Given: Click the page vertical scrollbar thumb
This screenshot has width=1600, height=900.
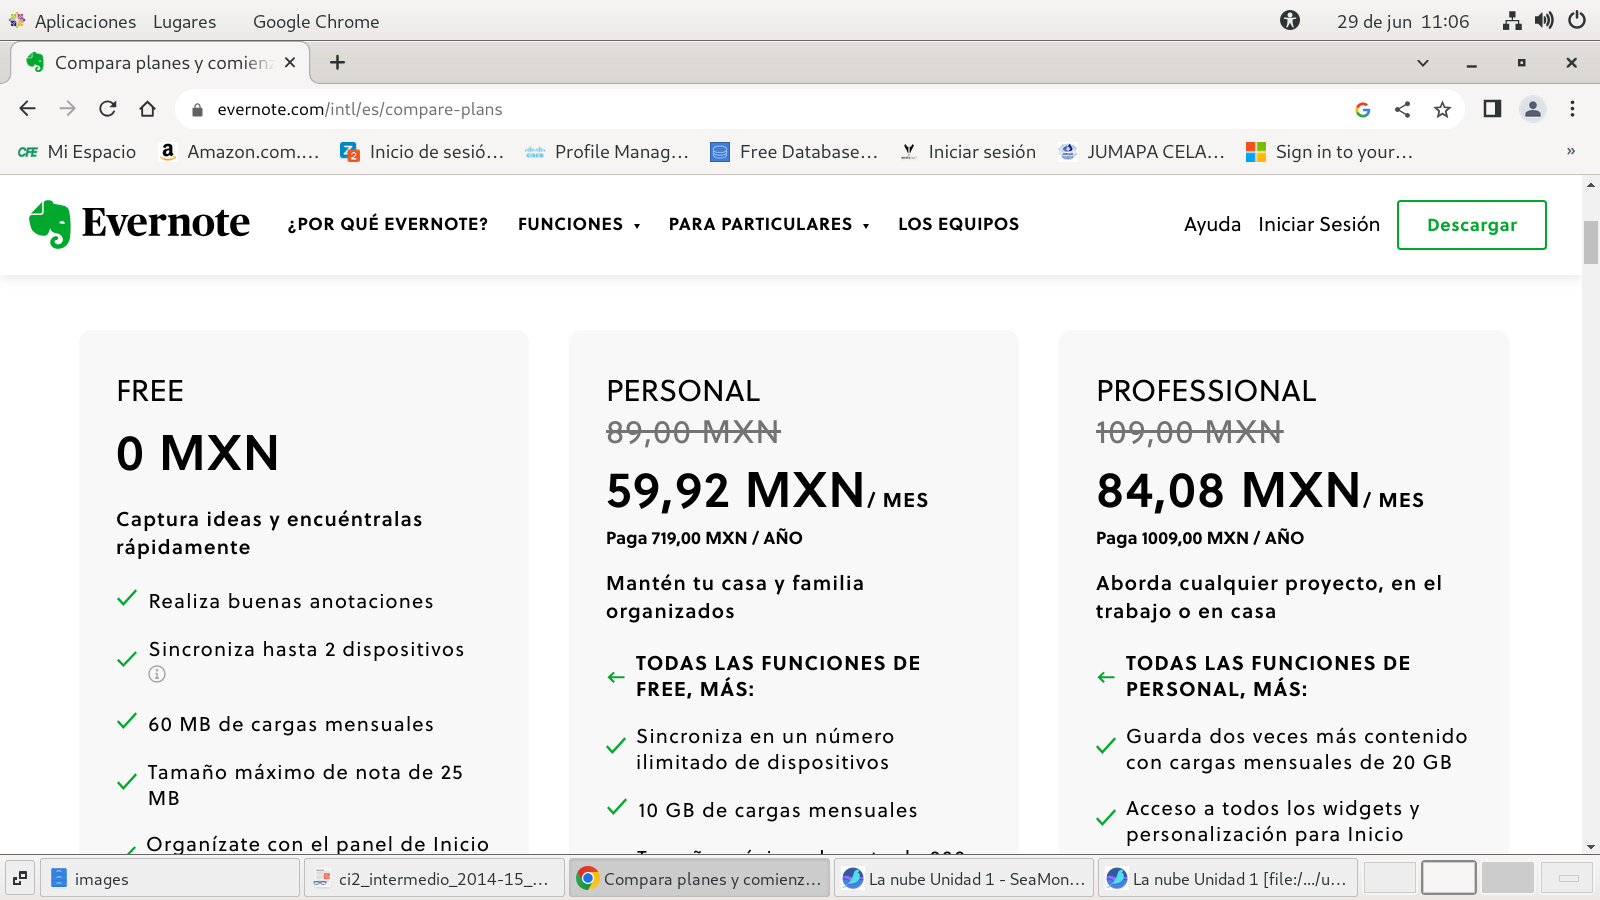Looking at the screenshot, I should click(x=1590, y=242).
